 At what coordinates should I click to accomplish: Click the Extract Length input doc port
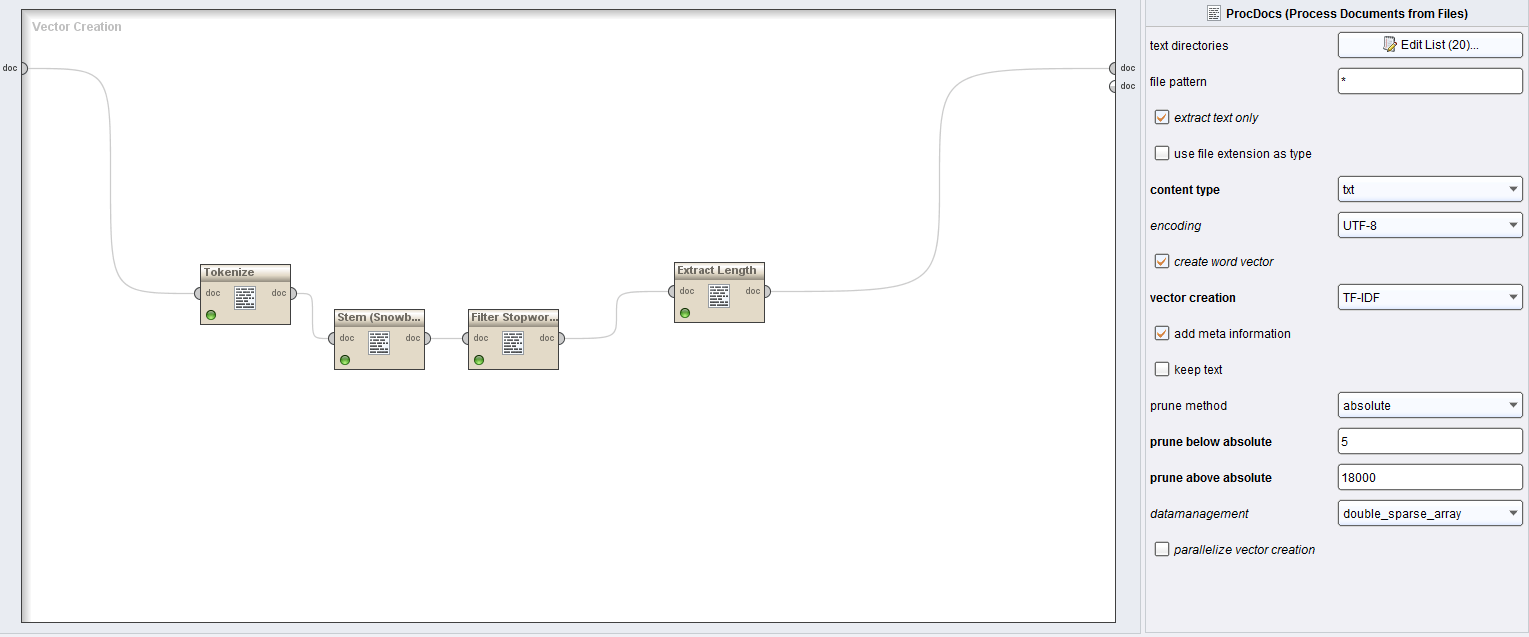[x=670, y=292]
